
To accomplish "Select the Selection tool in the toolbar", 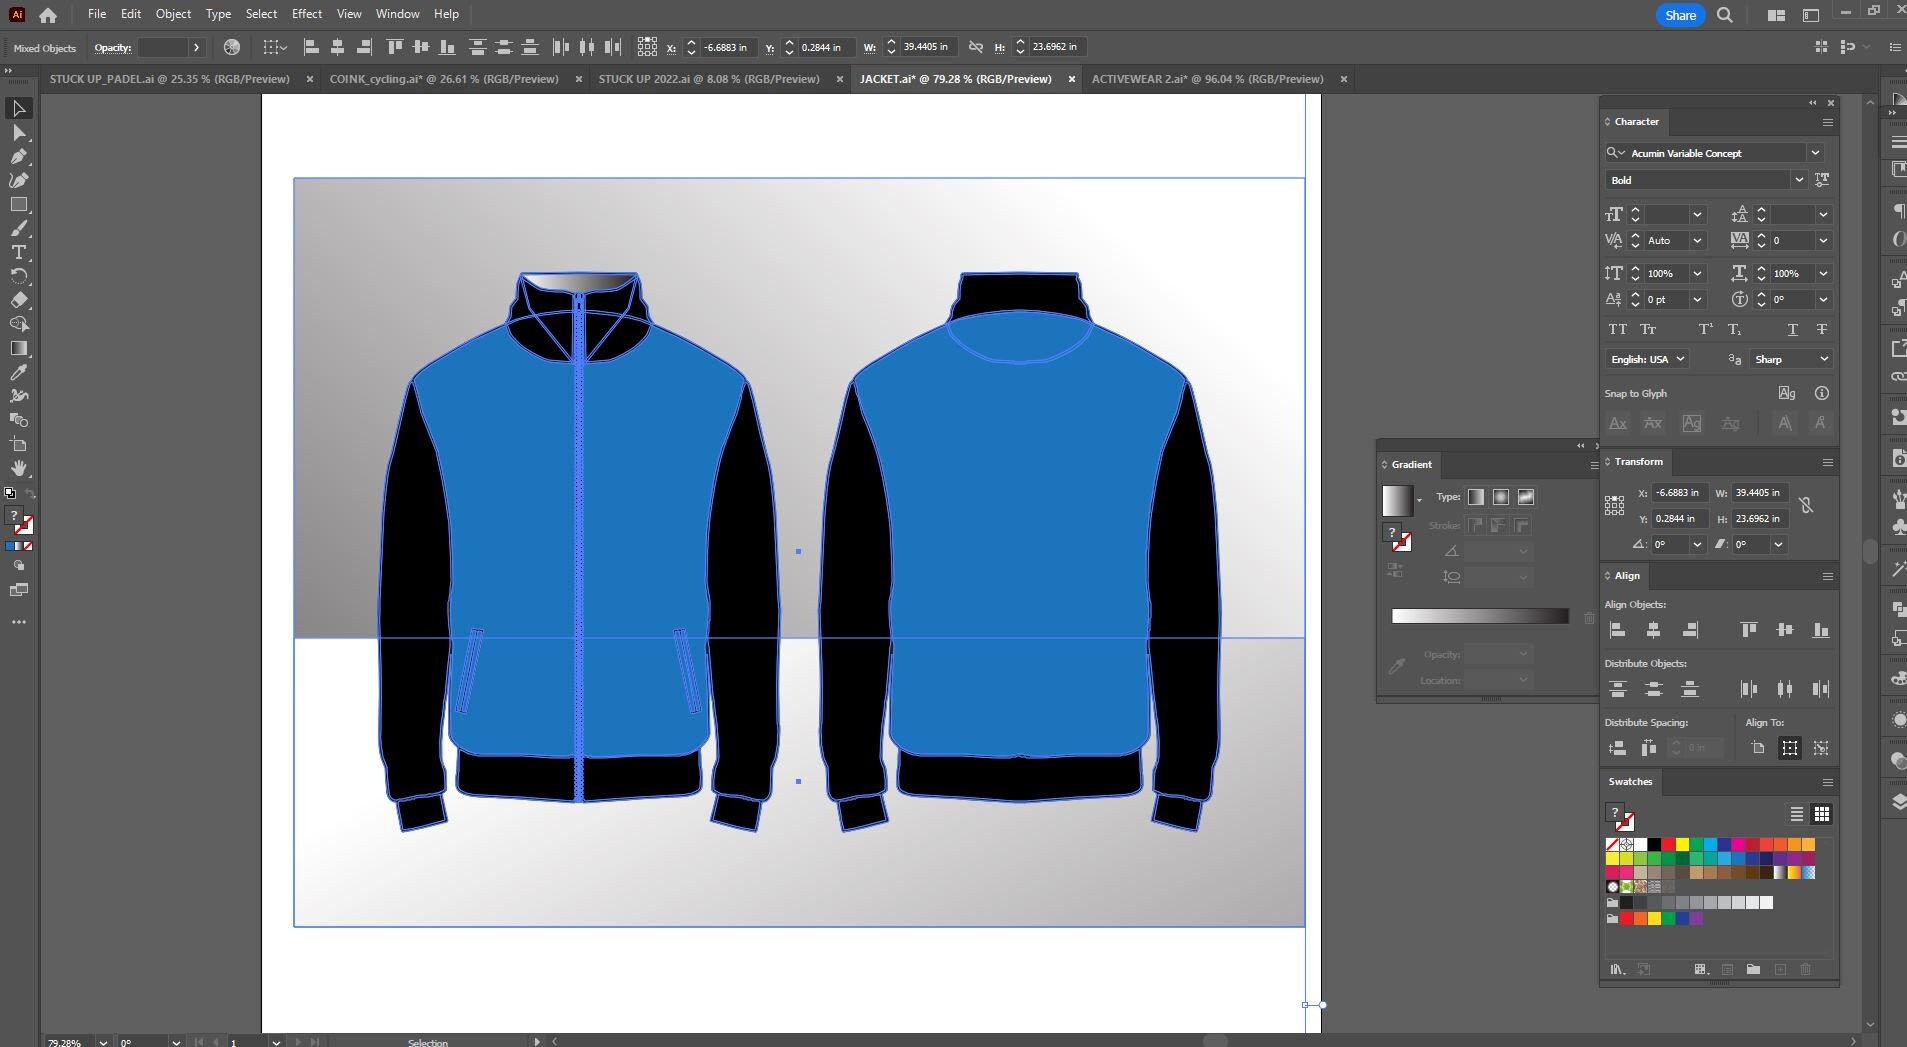I will tap(17, 107).
